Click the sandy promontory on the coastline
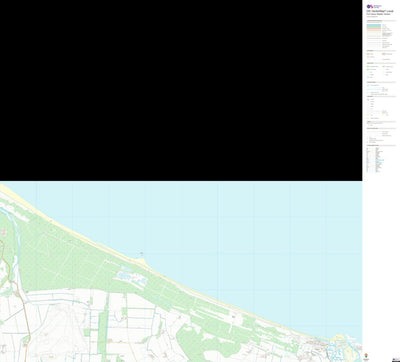The width and height of the screenshot is (400, 362). tap(142, 261)
